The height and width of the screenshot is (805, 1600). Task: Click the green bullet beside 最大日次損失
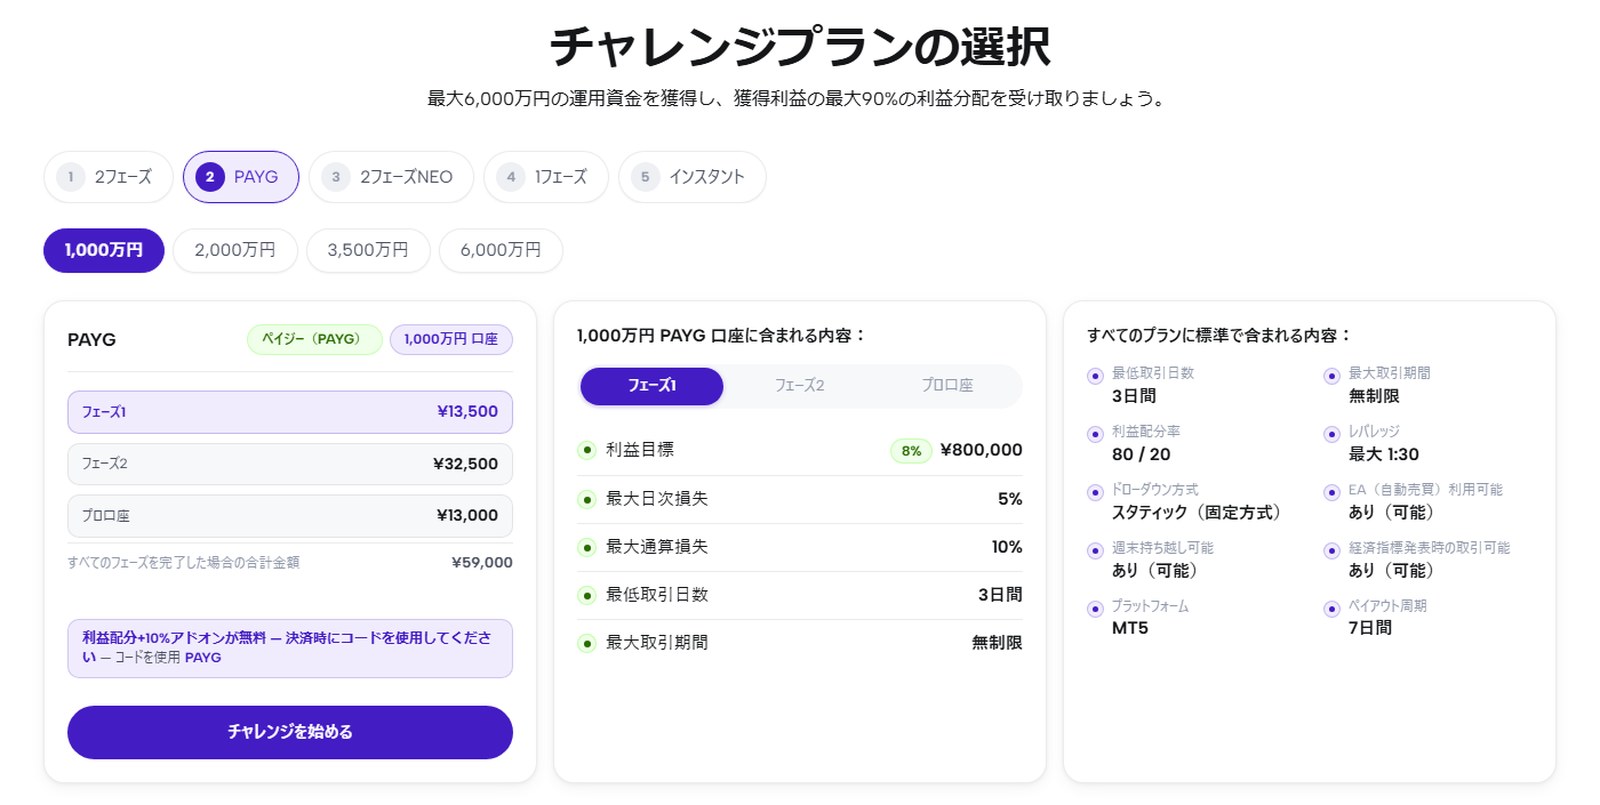pos(587,499)
